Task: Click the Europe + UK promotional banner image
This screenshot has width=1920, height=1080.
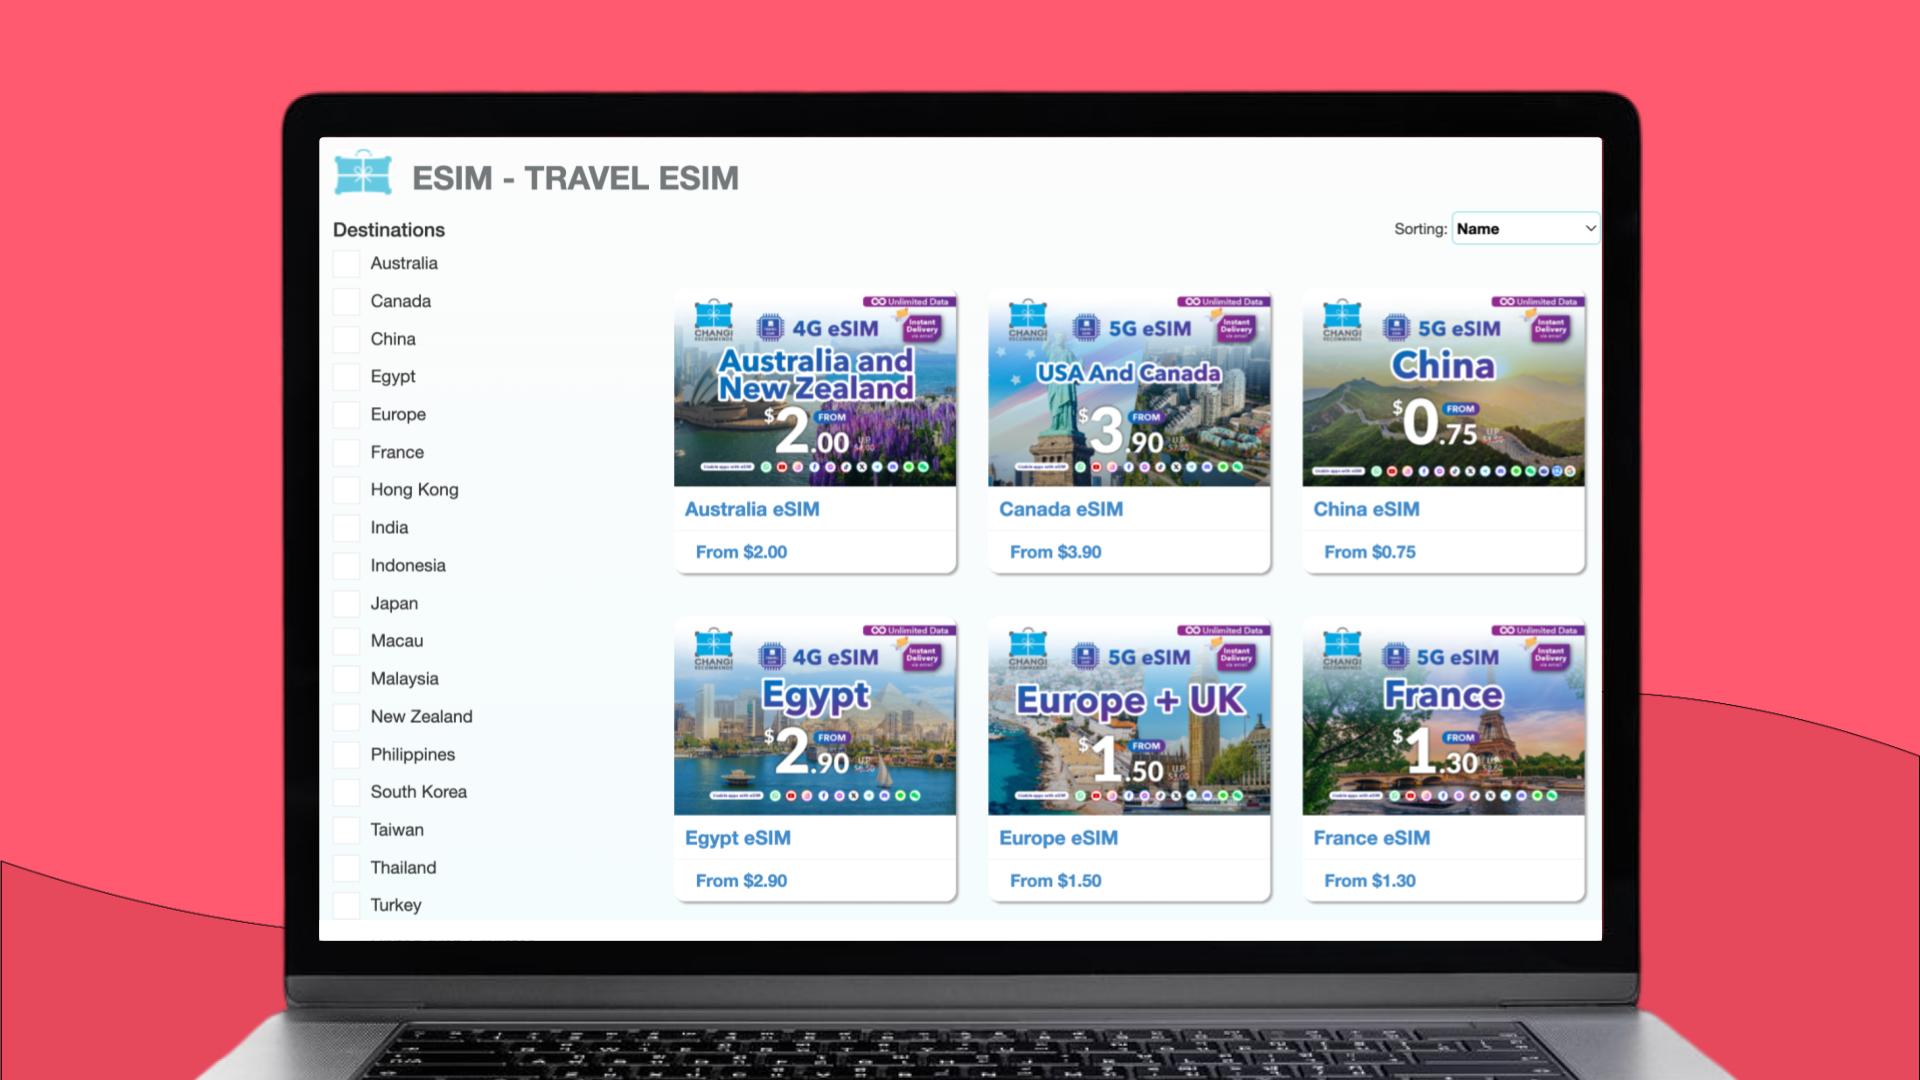Action: [1128, 715]
